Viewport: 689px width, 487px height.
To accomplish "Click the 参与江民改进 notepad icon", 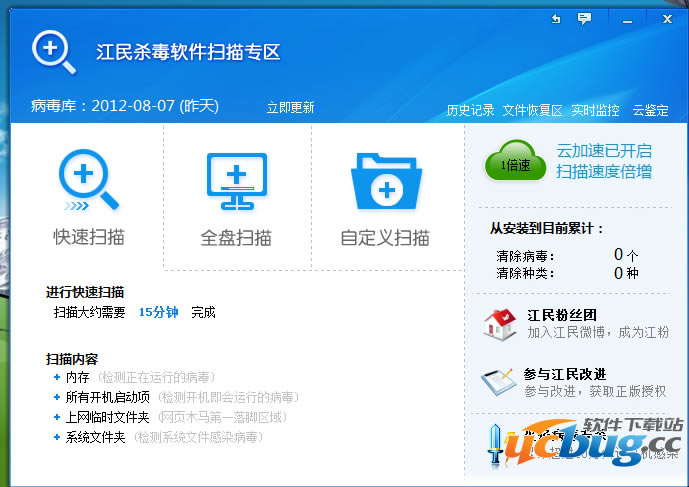I will 499,382.
